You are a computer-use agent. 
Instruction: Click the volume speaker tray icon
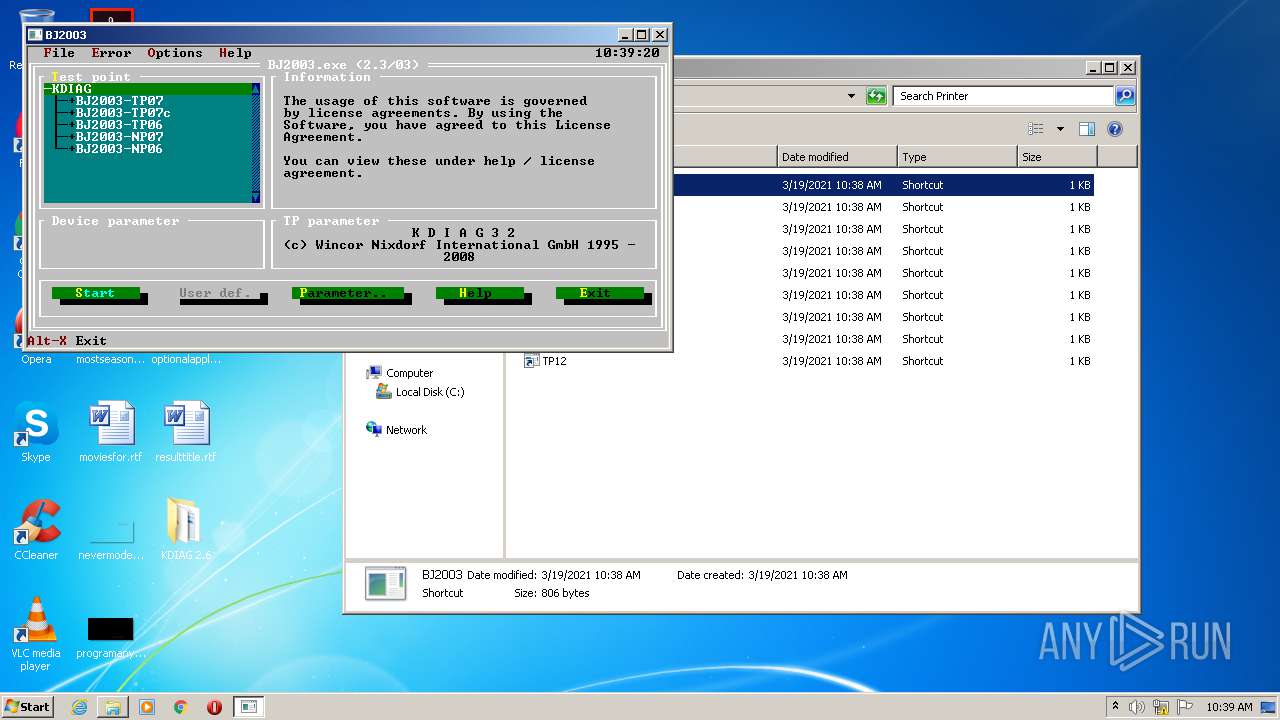point(1137,707)
